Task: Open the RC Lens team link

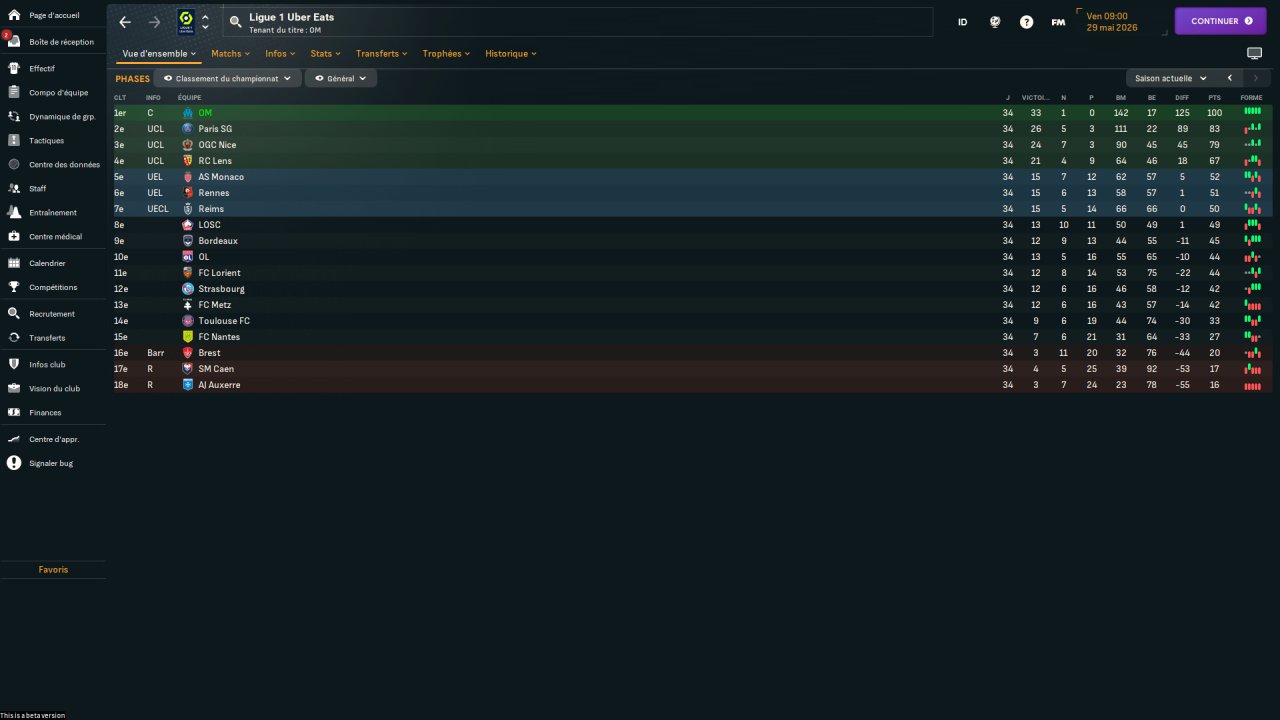Action: 215,161
